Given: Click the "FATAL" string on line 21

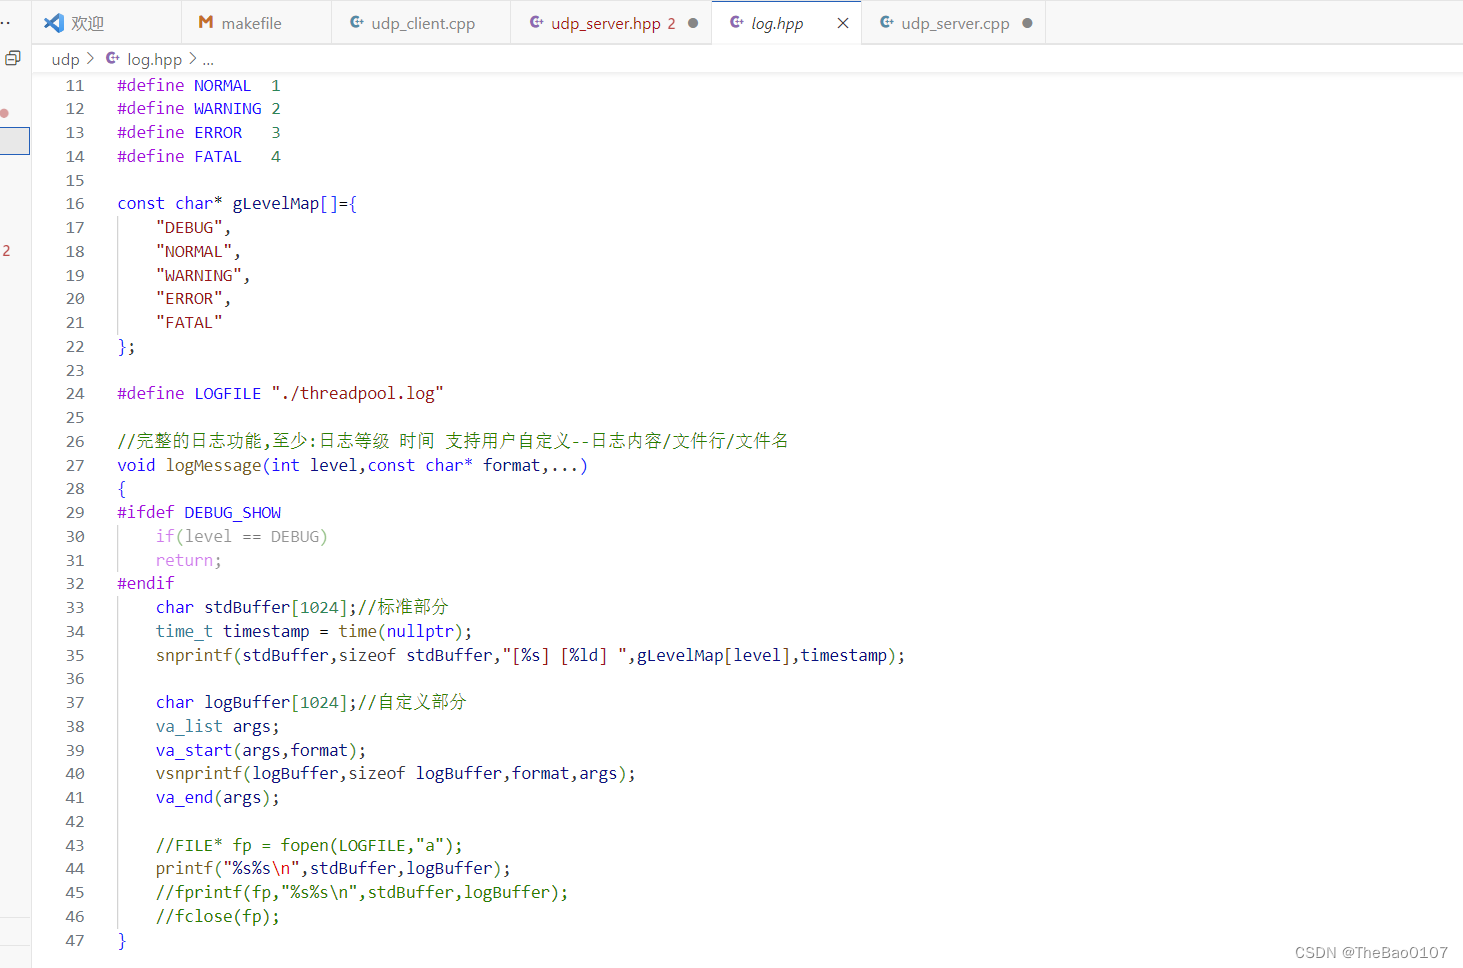Looking at the screenshot, I should pos(189,323).
